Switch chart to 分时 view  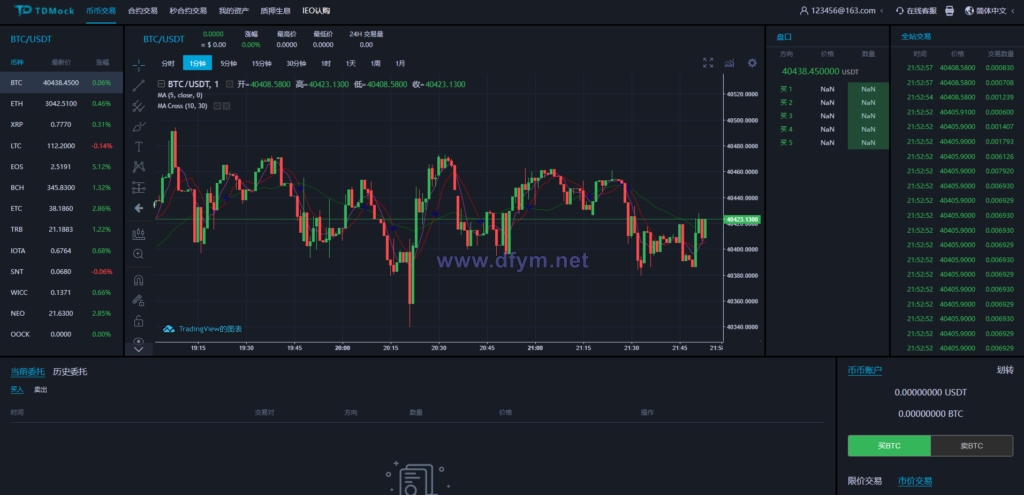click(x=168, y=63)
